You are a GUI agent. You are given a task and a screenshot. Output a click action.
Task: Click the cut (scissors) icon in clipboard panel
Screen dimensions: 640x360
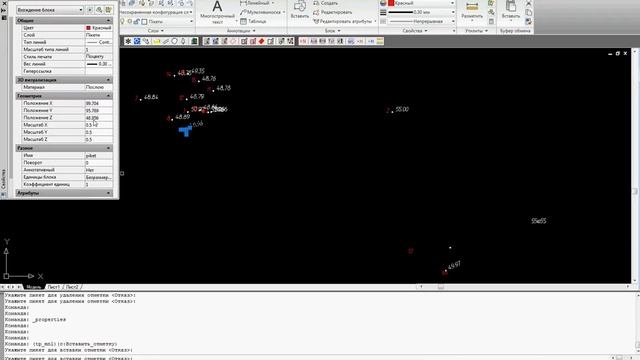(x=529, y=3)
